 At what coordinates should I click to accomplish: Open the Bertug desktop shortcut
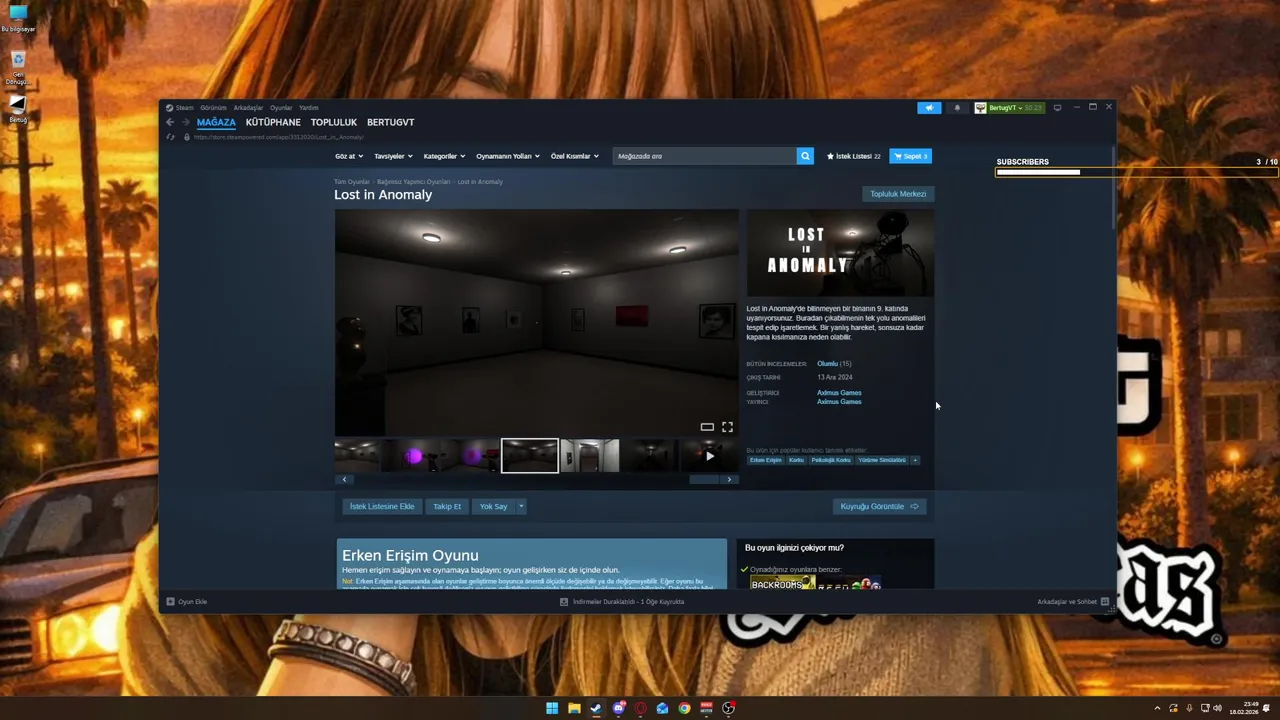[x=18, y=109]
